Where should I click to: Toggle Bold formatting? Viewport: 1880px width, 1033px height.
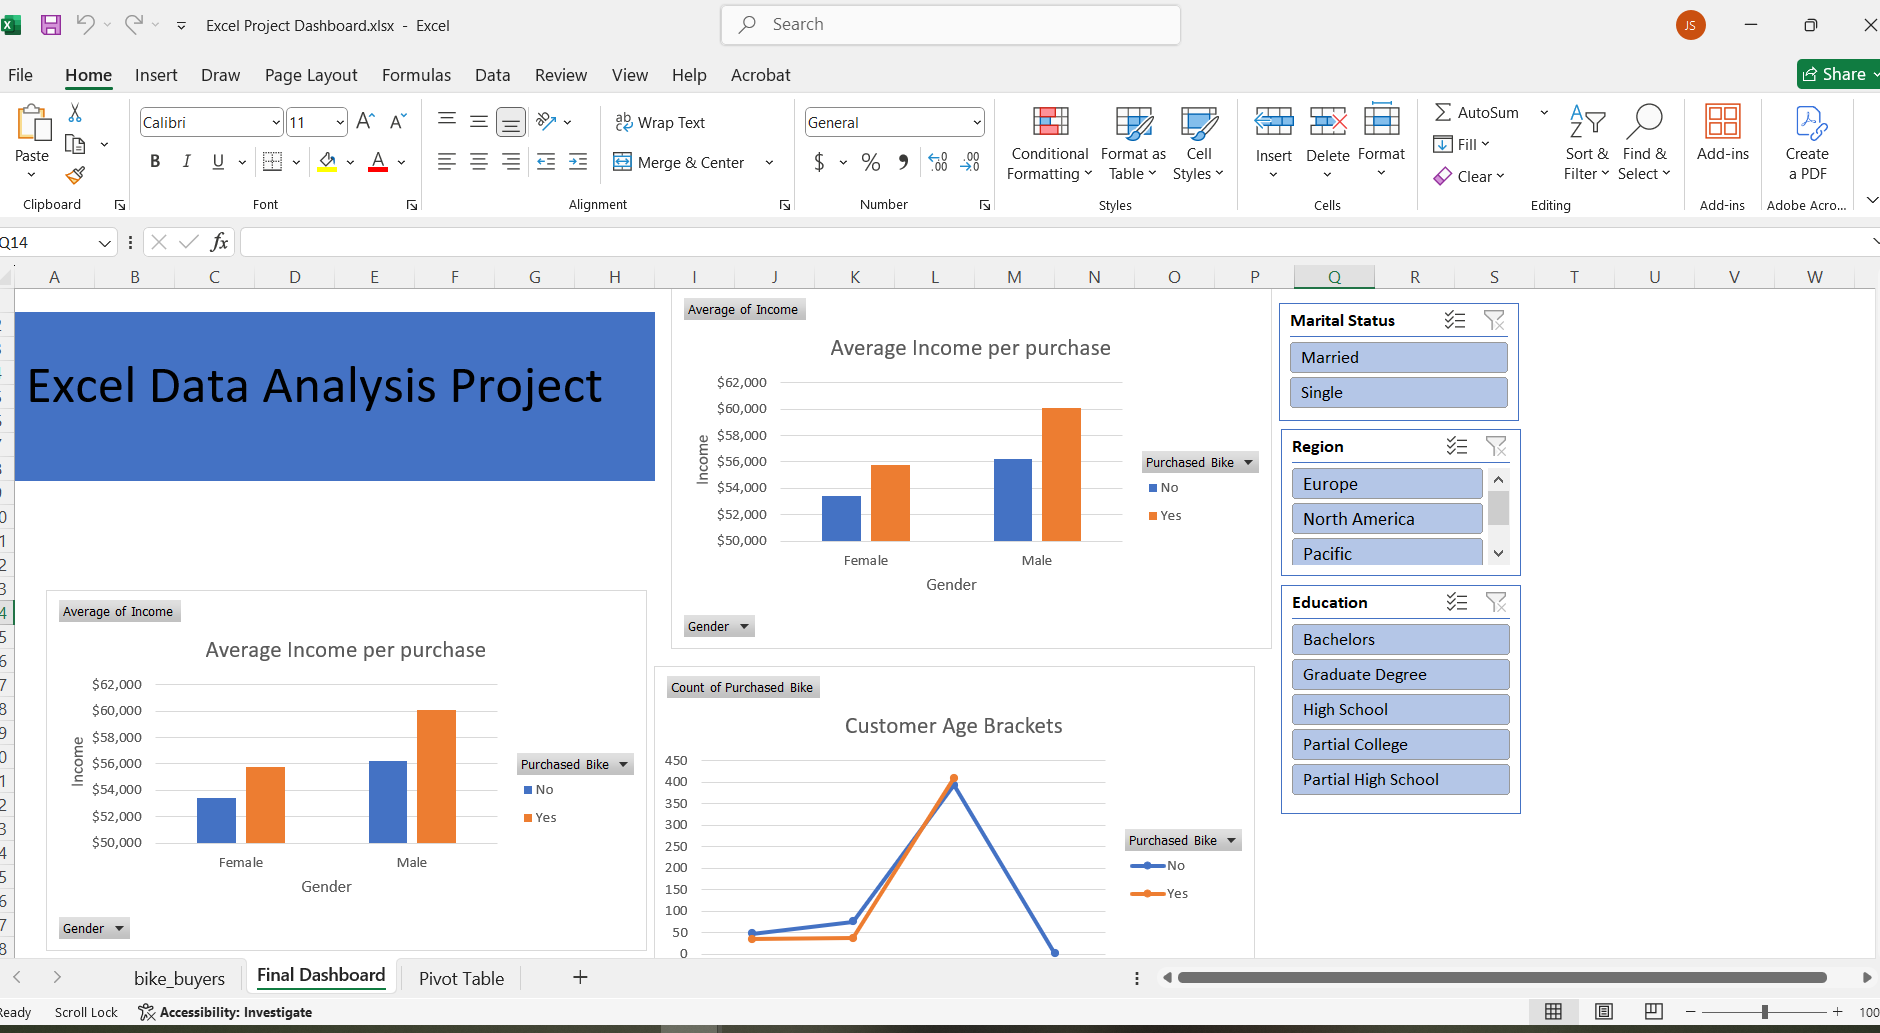coord(155,161)
